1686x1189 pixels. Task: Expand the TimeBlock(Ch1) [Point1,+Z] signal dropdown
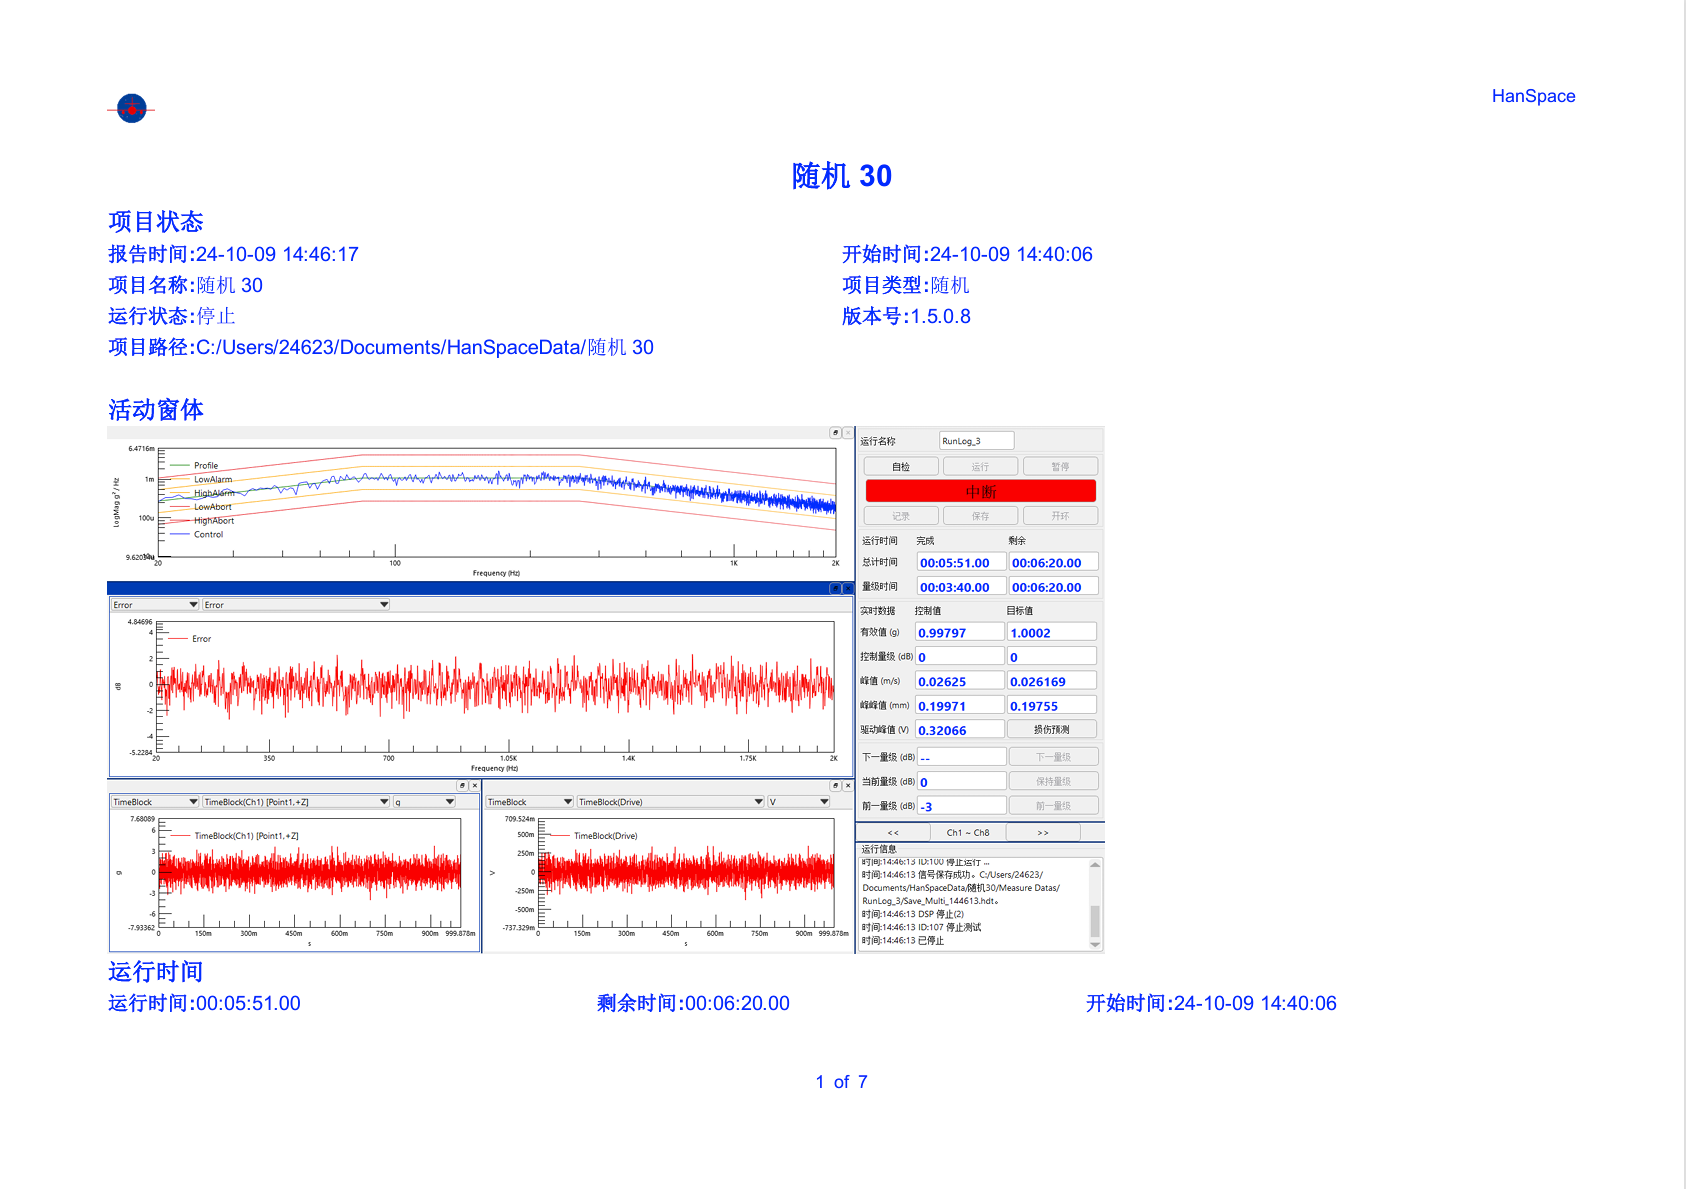point(296,802)
